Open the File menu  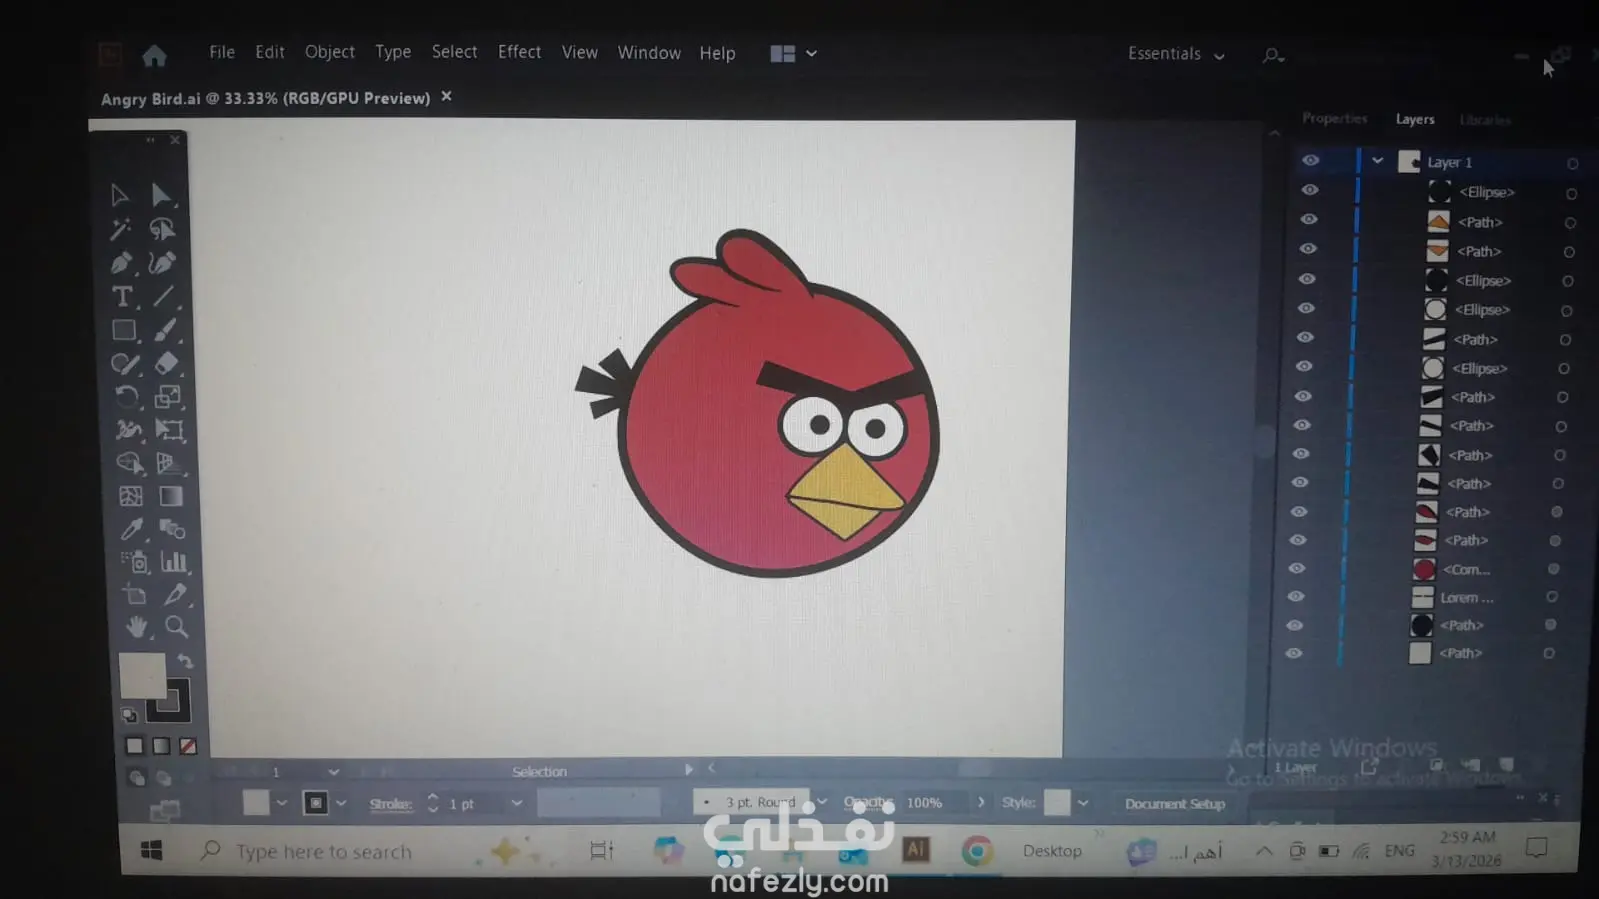click(x=222, y=52)
